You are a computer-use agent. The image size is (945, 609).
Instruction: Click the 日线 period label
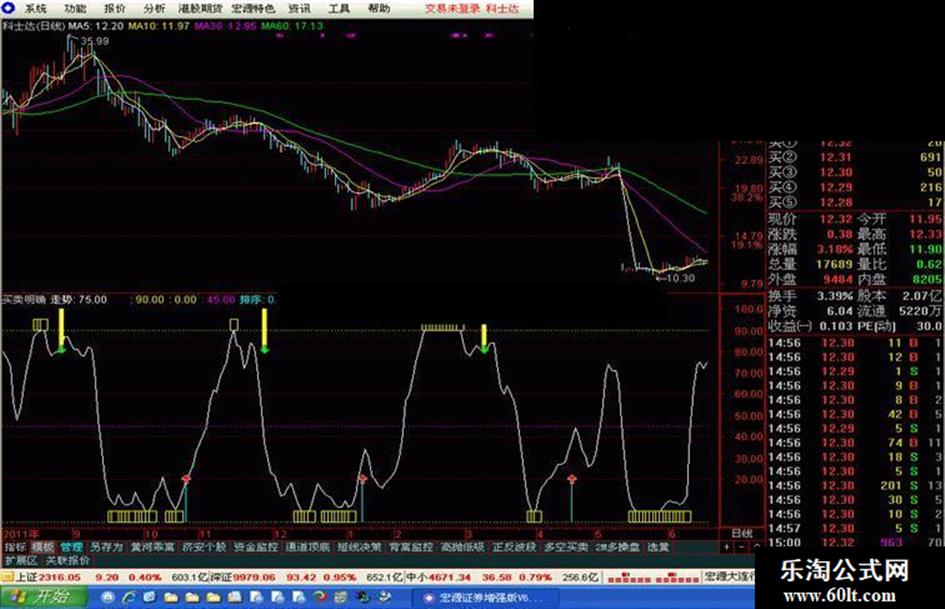tap(742, 533)
